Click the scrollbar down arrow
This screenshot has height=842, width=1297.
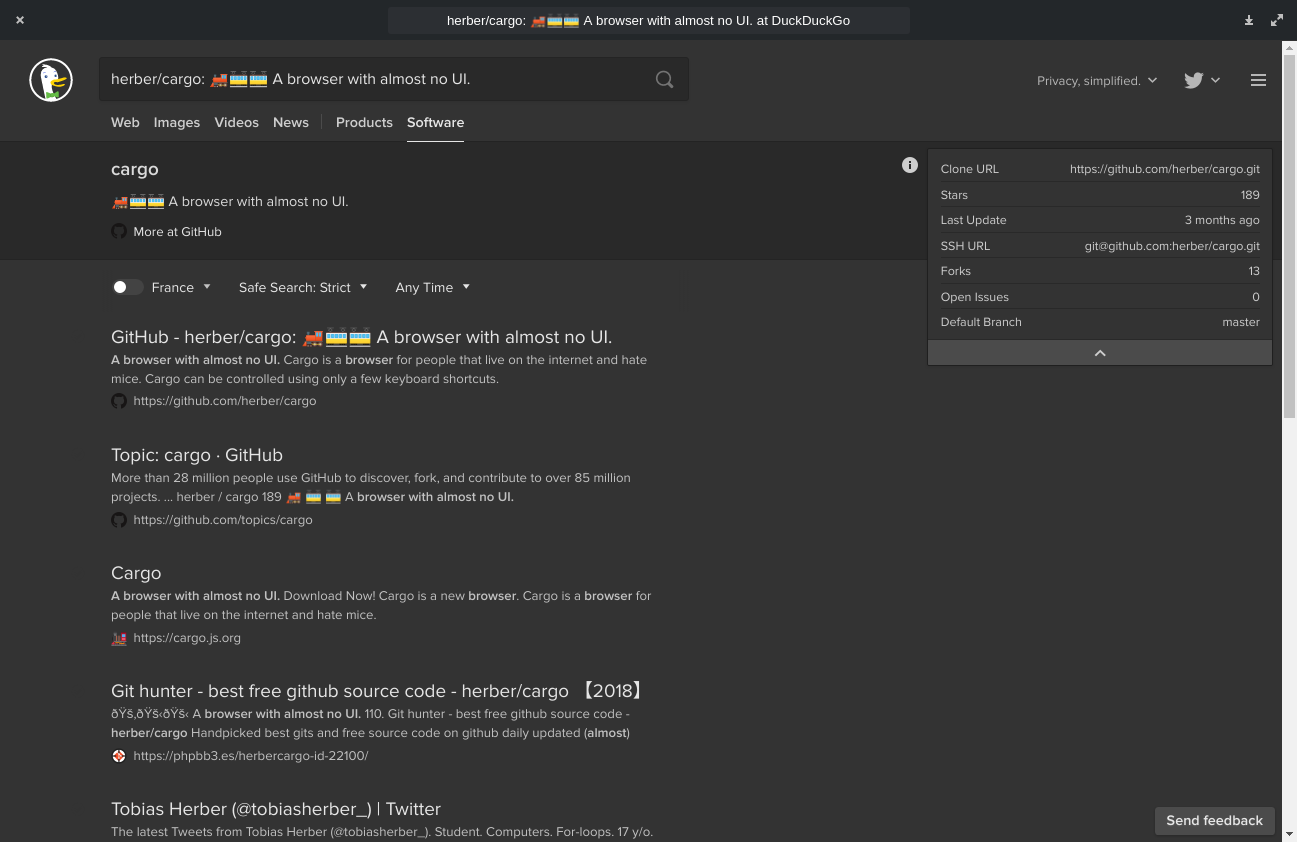point(1289,833)
